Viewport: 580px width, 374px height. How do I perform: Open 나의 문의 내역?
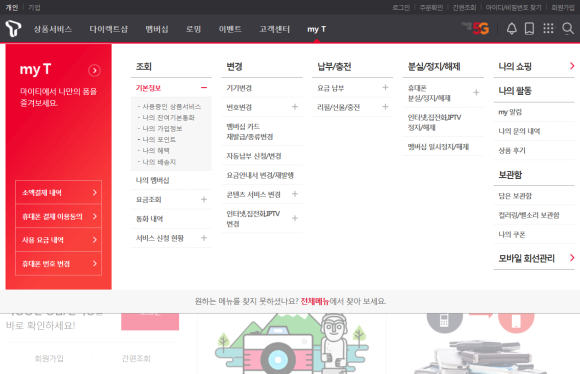[519, 131]
